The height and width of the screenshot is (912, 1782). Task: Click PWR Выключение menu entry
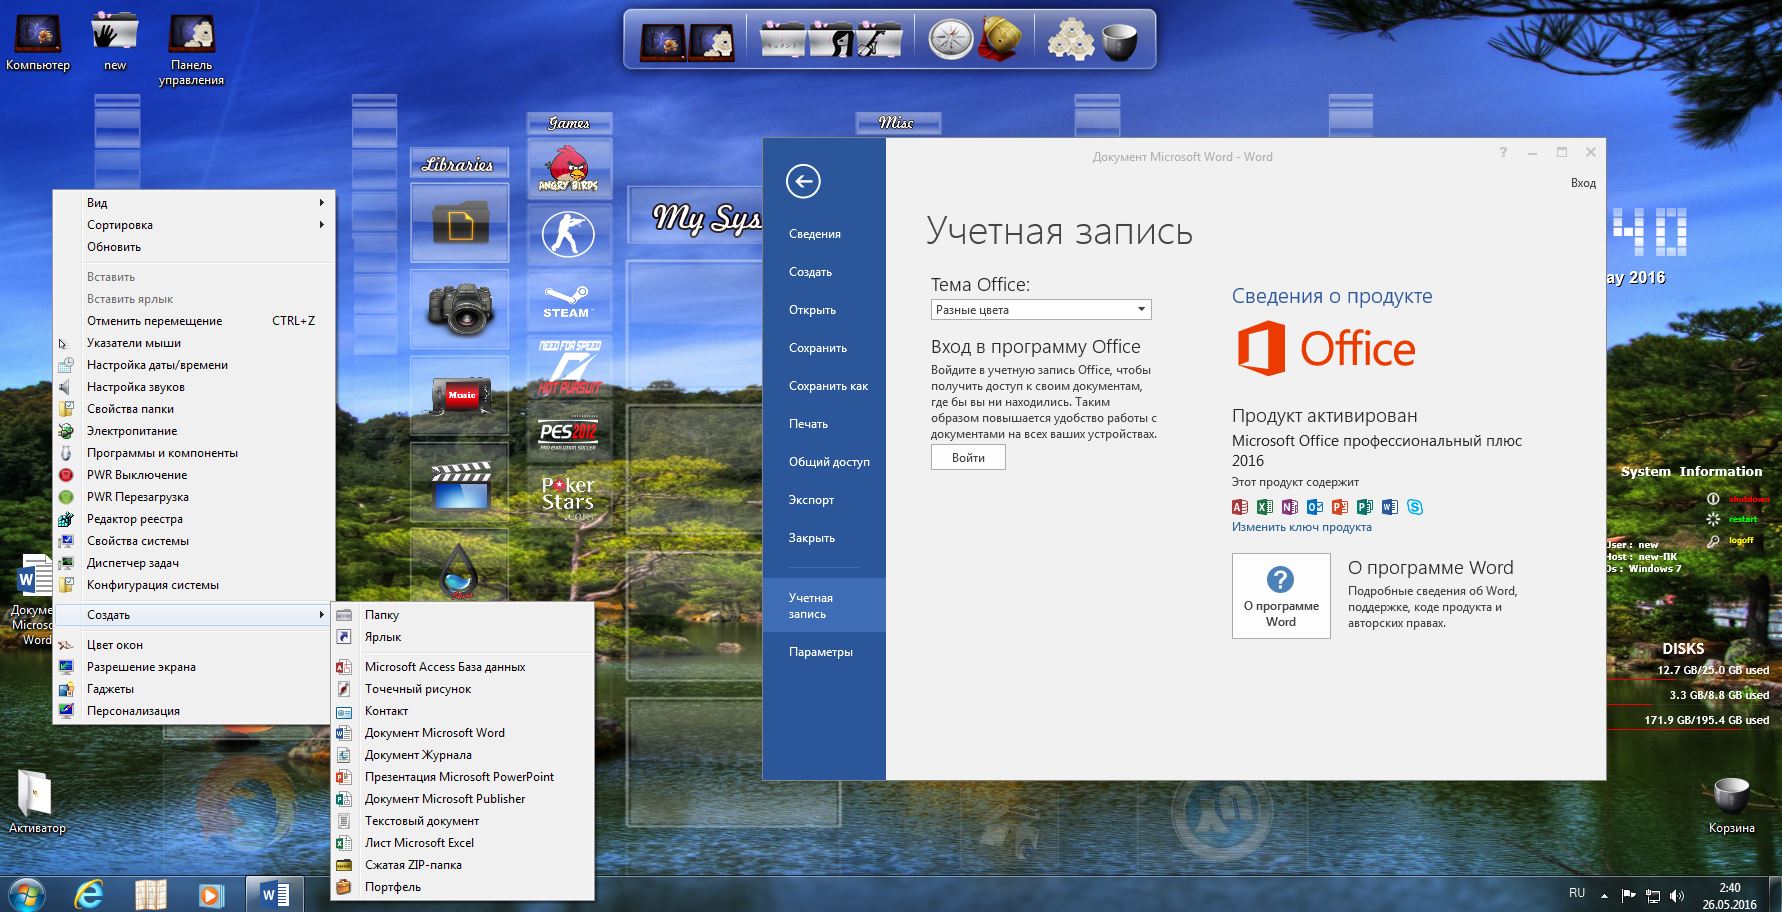pyautogui.click(x=195, y=475)
